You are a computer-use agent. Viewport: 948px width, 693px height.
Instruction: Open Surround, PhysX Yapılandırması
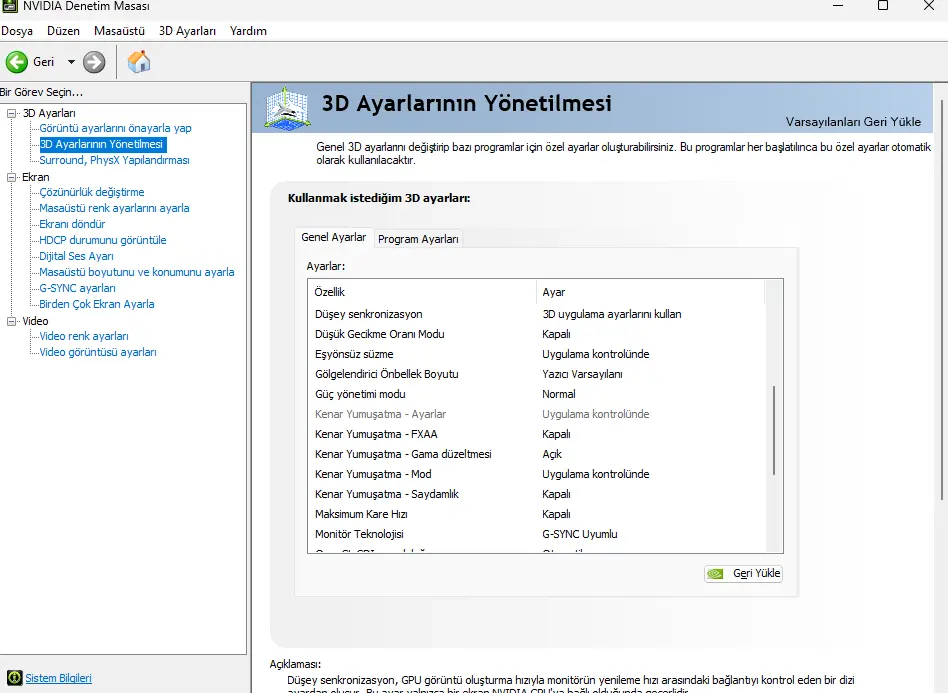pyautogui.click(x=114, y=160)
